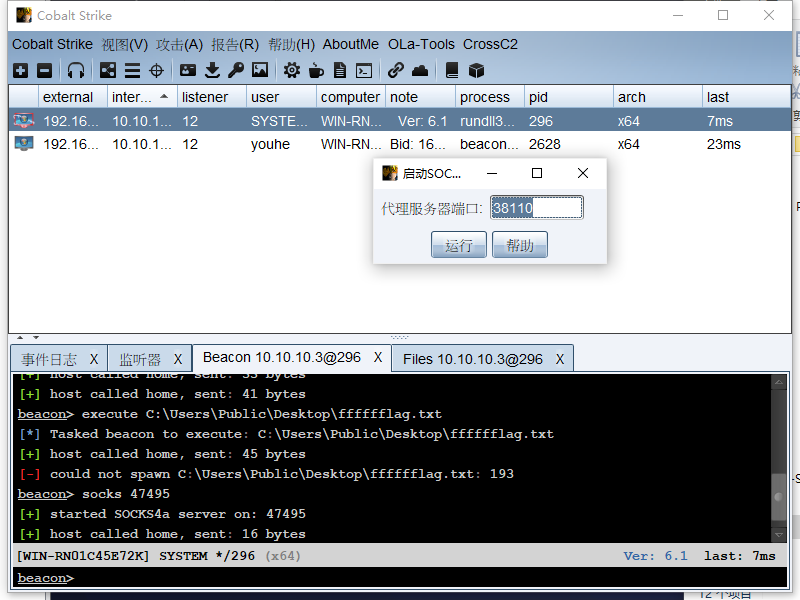Close the 监听器 tab with its X
This screenshot has height=600, width=800.
coord(178,359)
